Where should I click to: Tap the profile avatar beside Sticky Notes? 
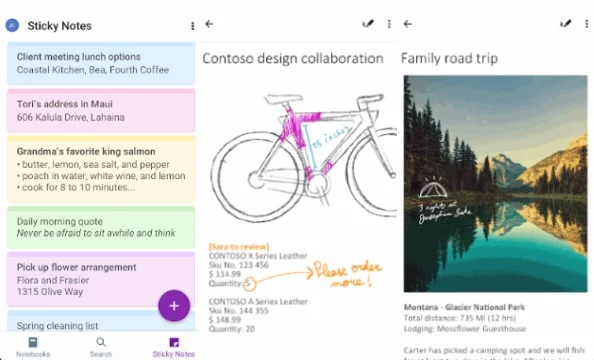pyautogui.click(x=12, y=25)
